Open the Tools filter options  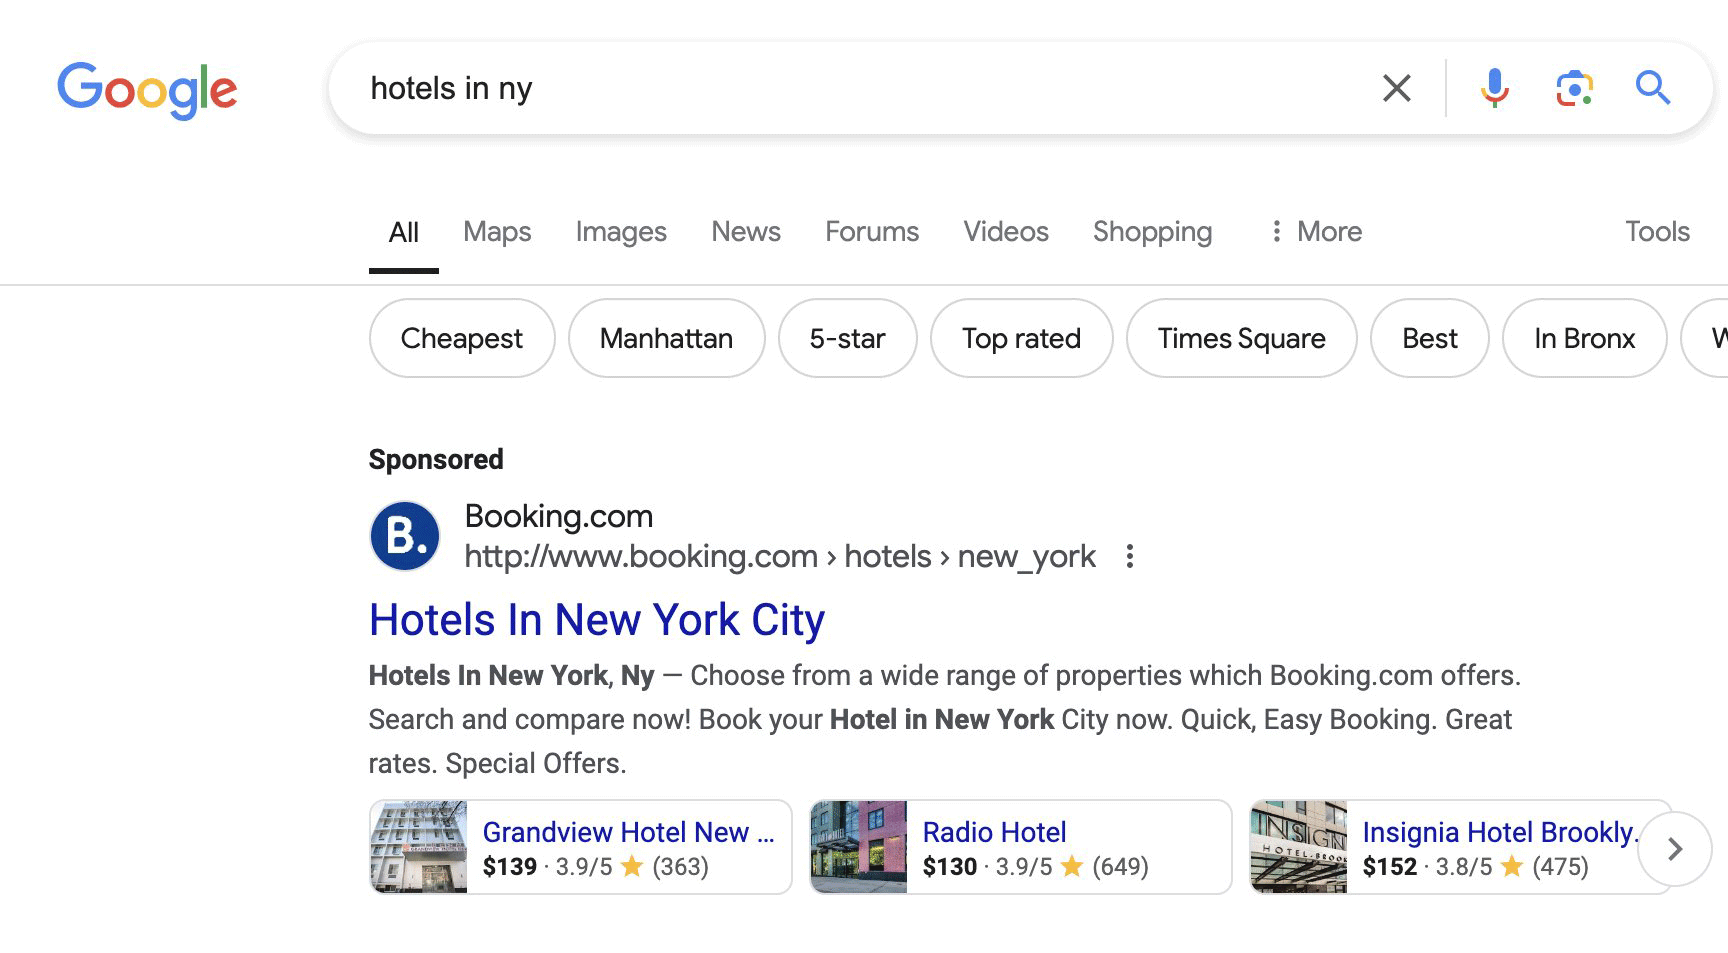point(1656,232)
